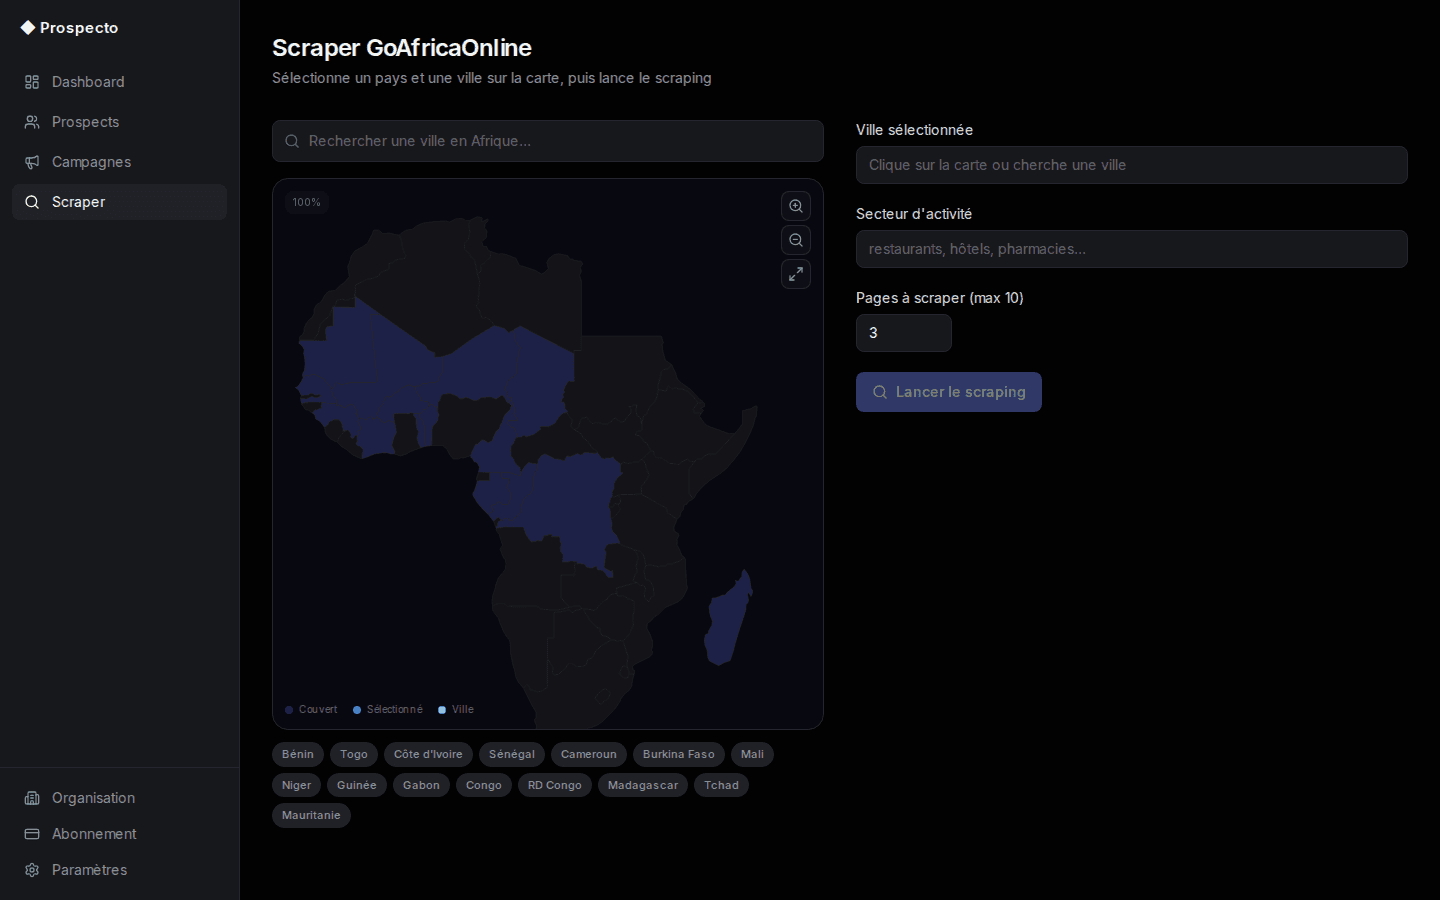Viewport: 1440px width, 900px height.
Task: Open Campagnes in the sidebar
Action: [119, 162]
